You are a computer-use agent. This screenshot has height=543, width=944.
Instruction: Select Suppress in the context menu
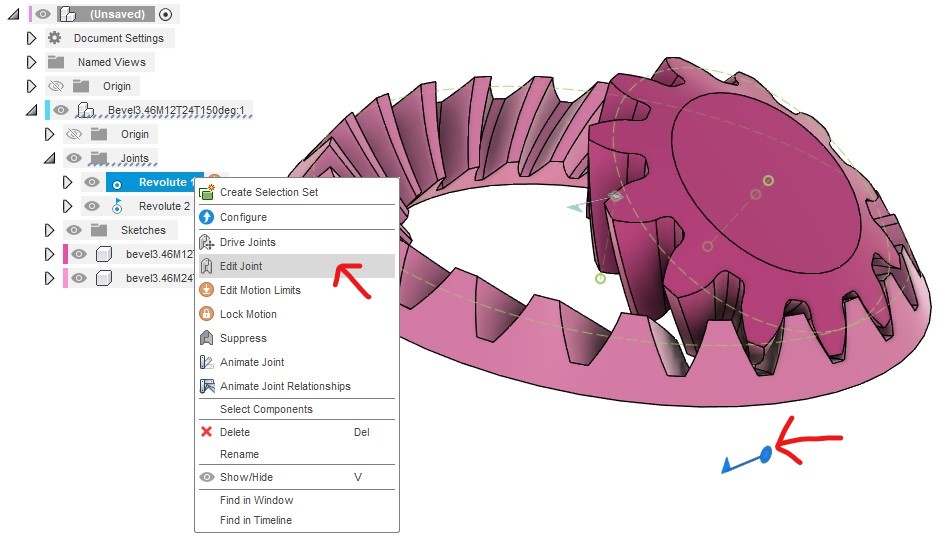[243, 338]
